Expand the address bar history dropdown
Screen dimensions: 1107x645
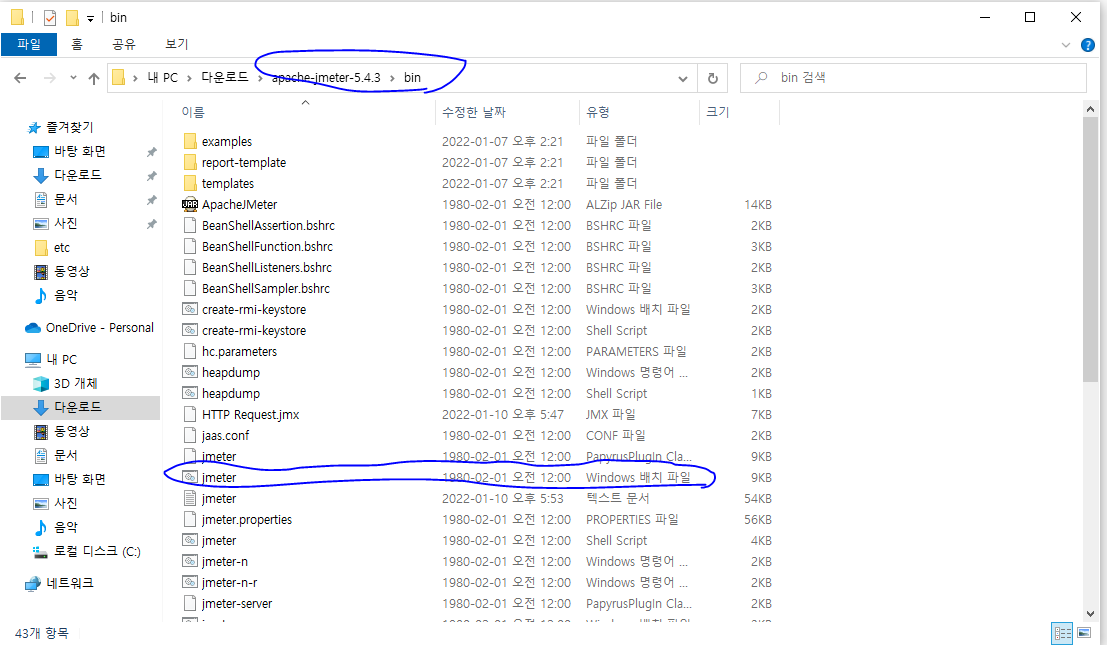point(683,78)
